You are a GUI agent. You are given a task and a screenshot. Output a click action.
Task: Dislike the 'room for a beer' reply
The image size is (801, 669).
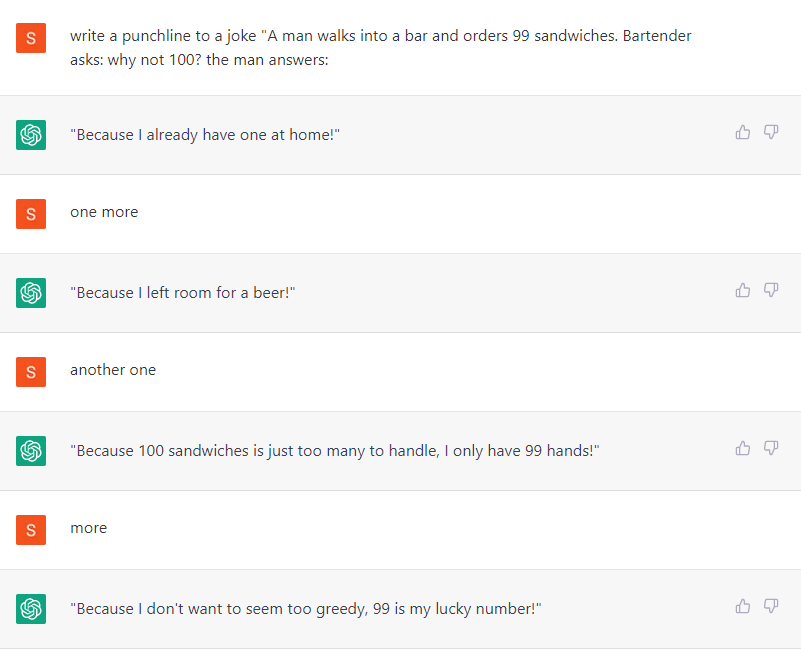tap(771, 290)
